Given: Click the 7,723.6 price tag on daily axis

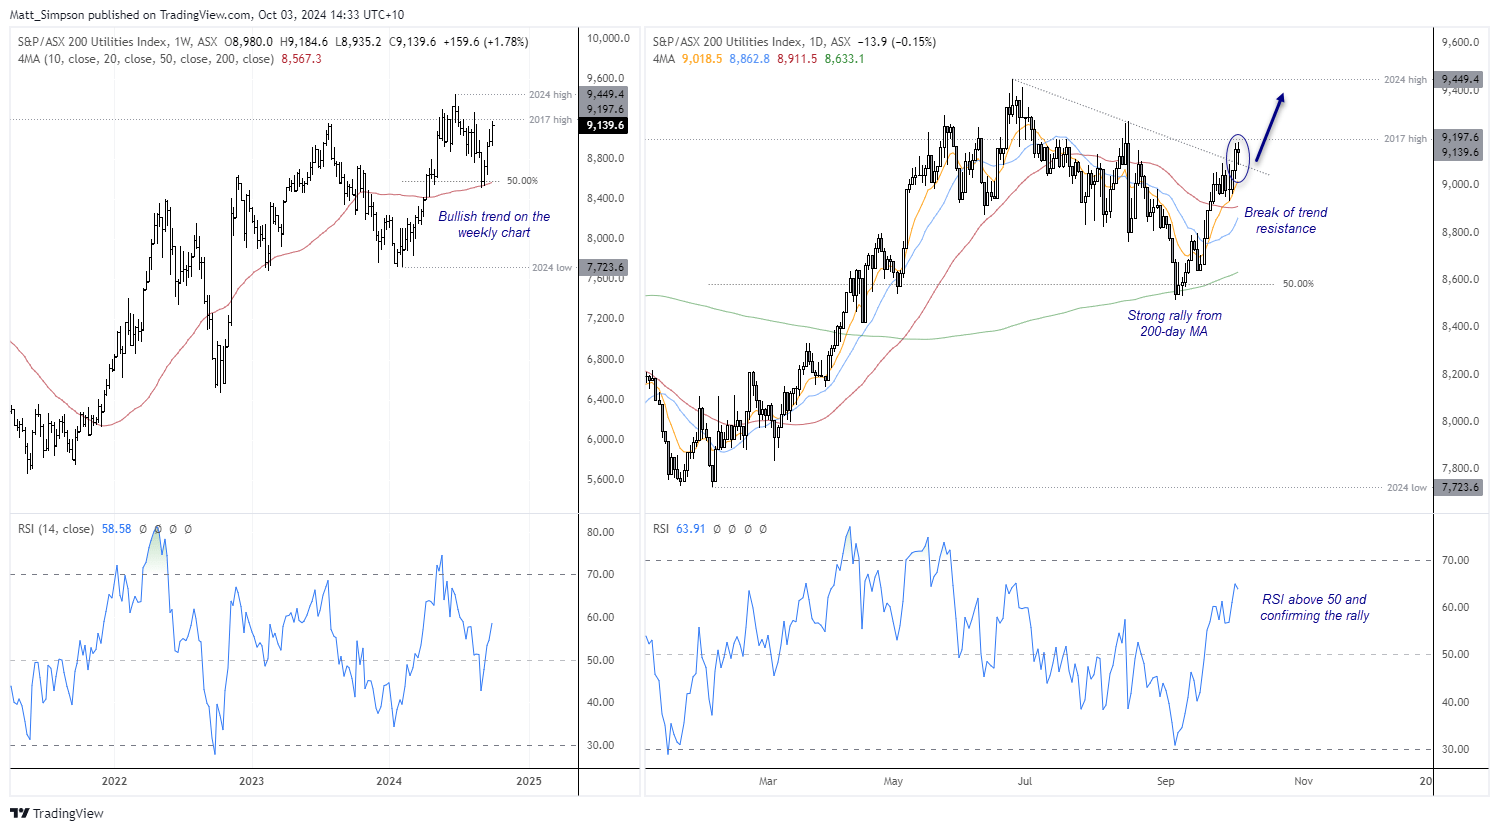Looking at the screenshot, I should pos(1461,488).
